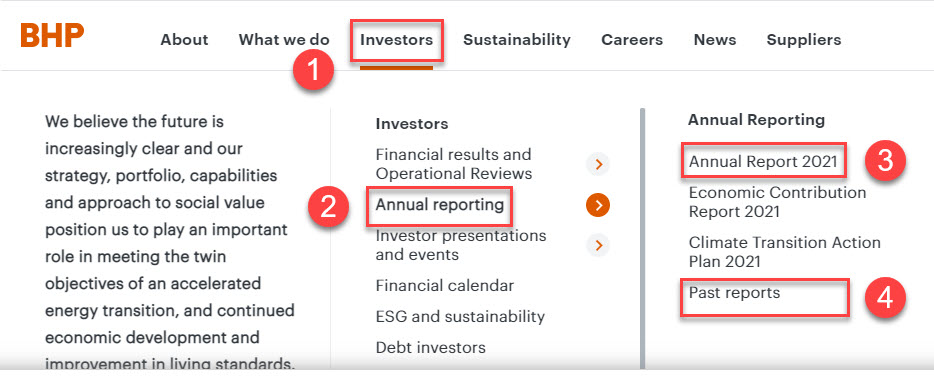Image resolution: width=934 pixels, height=381 pixels.
Task: Open the What we do menu
Action: (x=284, y=40)
